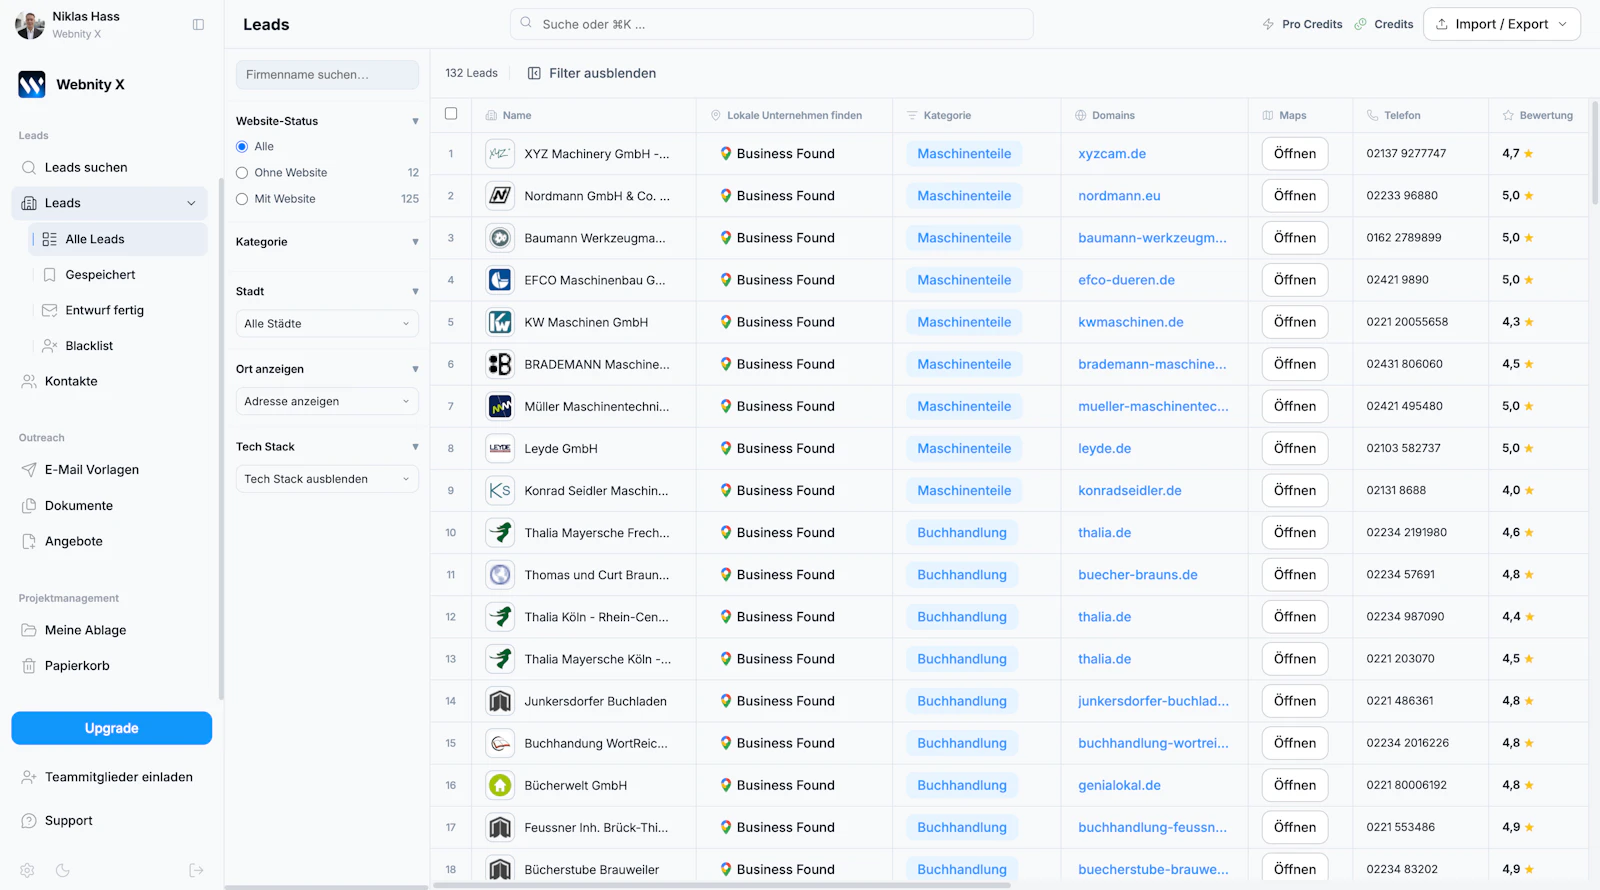Open the Tech Stack ausblenden dropdown

[x=327, y=479]
